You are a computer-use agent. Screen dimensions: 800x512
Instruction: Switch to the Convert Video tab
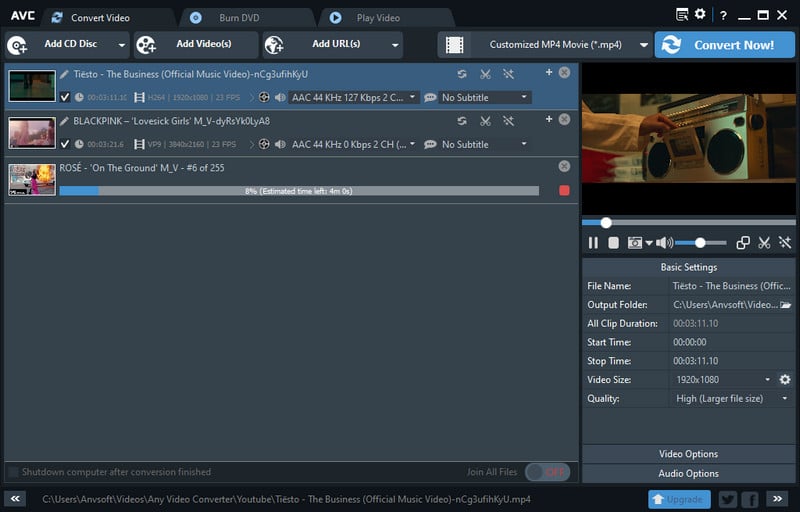tap(108, 18)
